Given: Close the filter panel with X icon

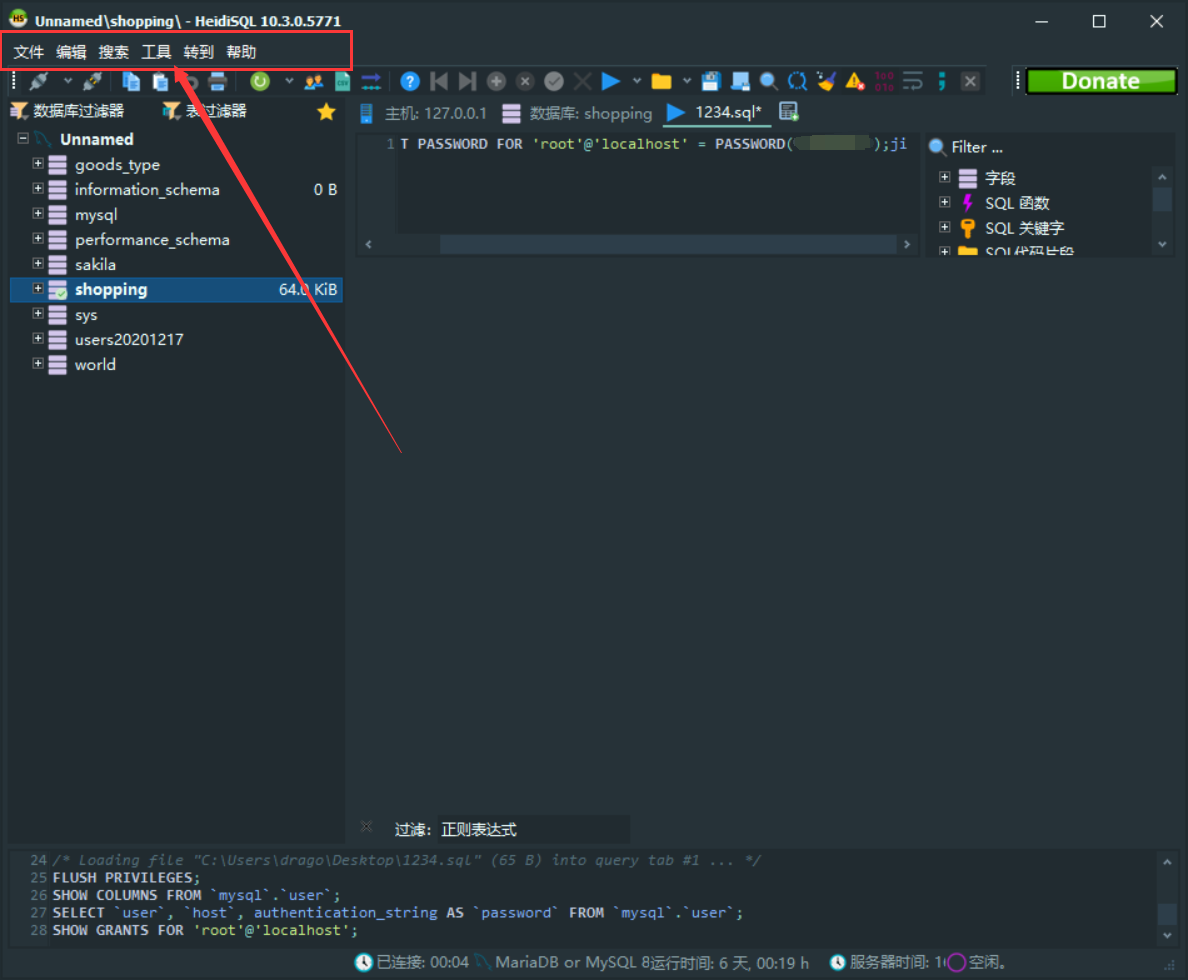Looking at the screenshot, I should tap(367, 827).
